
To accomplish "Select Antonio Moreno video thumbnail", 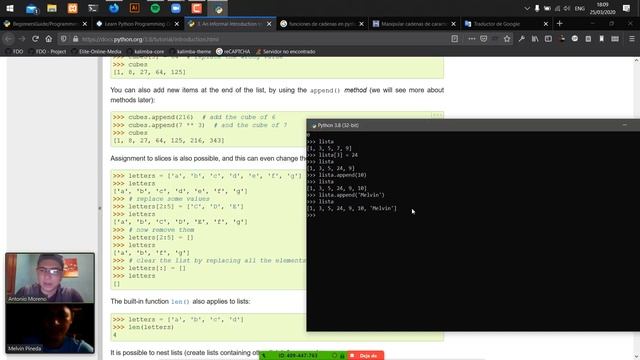I will pos(50,278).
